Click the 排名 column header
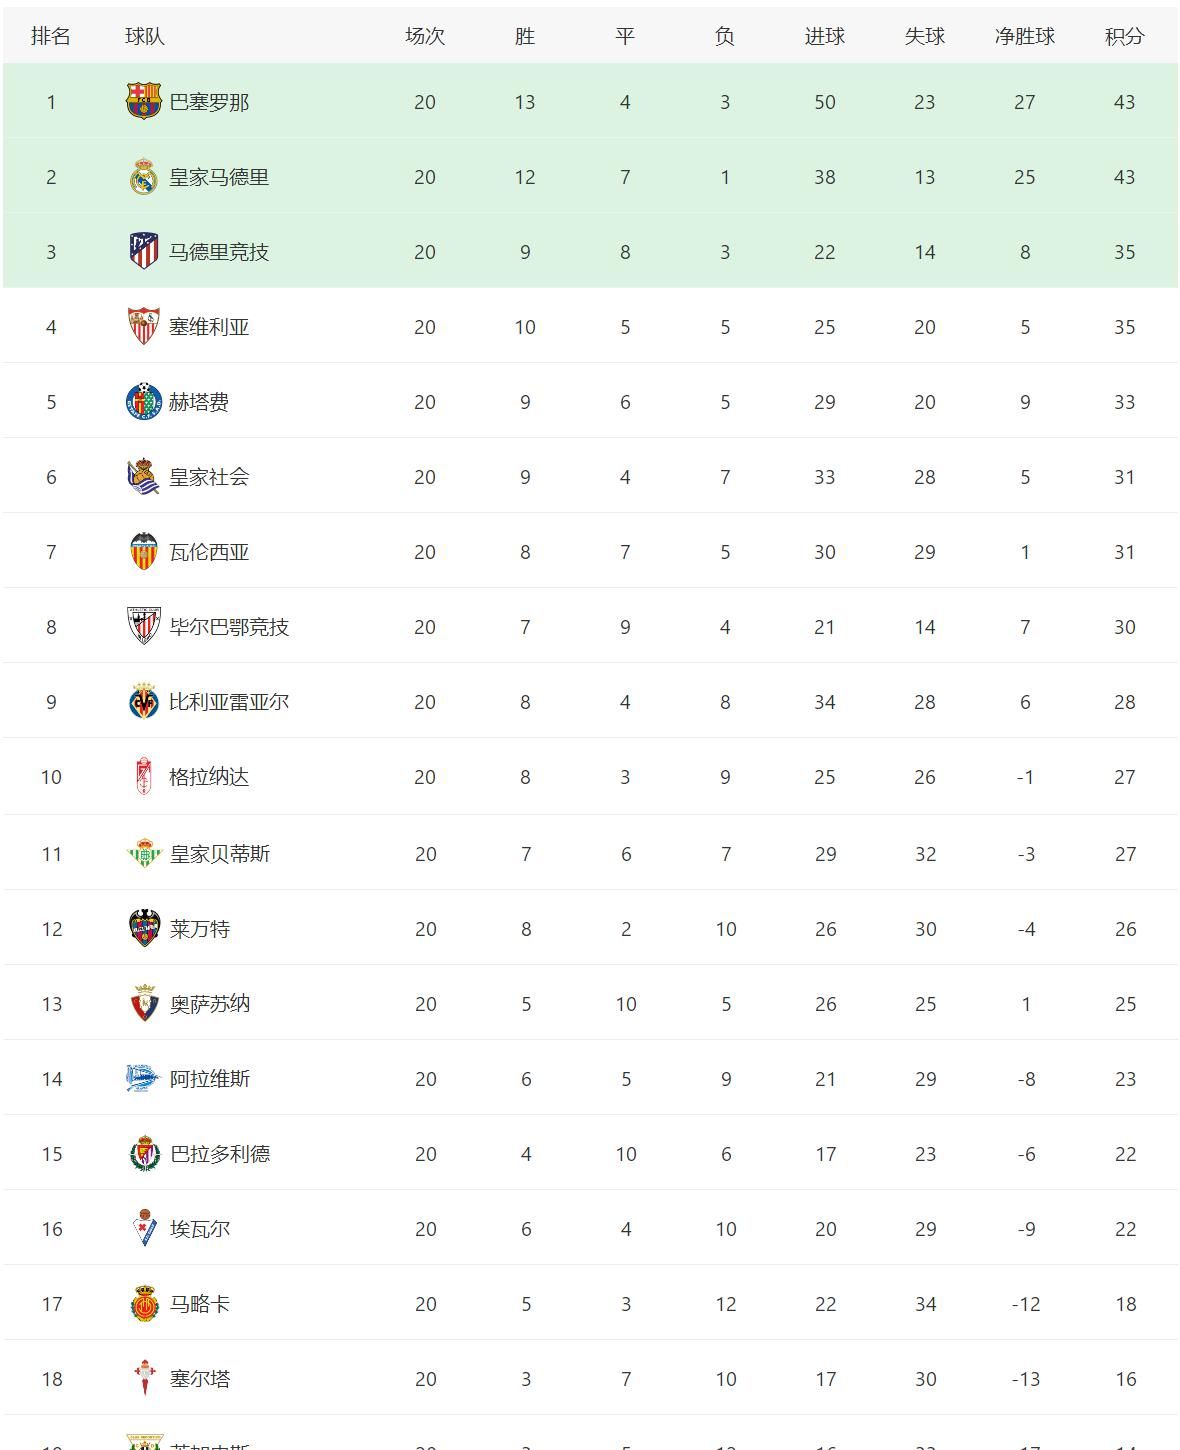Viewport: 1180px width, 1450px height. 51,36
